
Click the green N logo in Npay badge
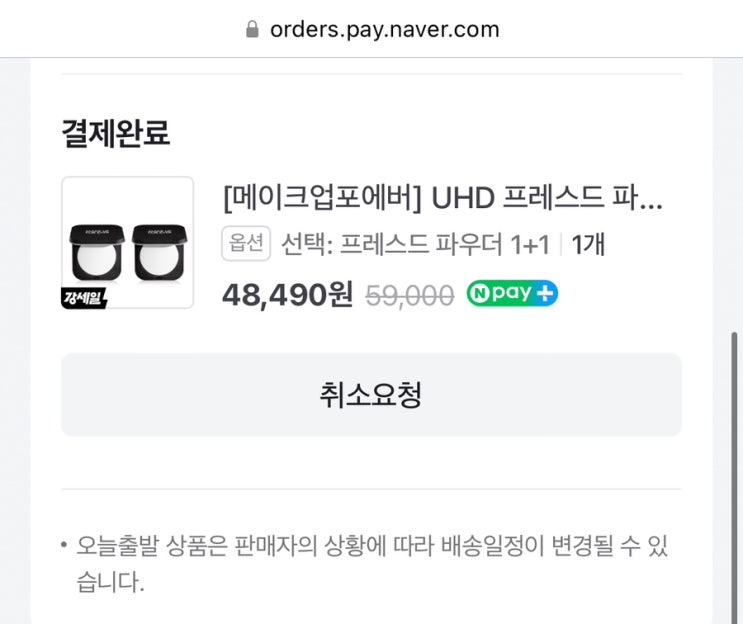[x=480, y=293]
